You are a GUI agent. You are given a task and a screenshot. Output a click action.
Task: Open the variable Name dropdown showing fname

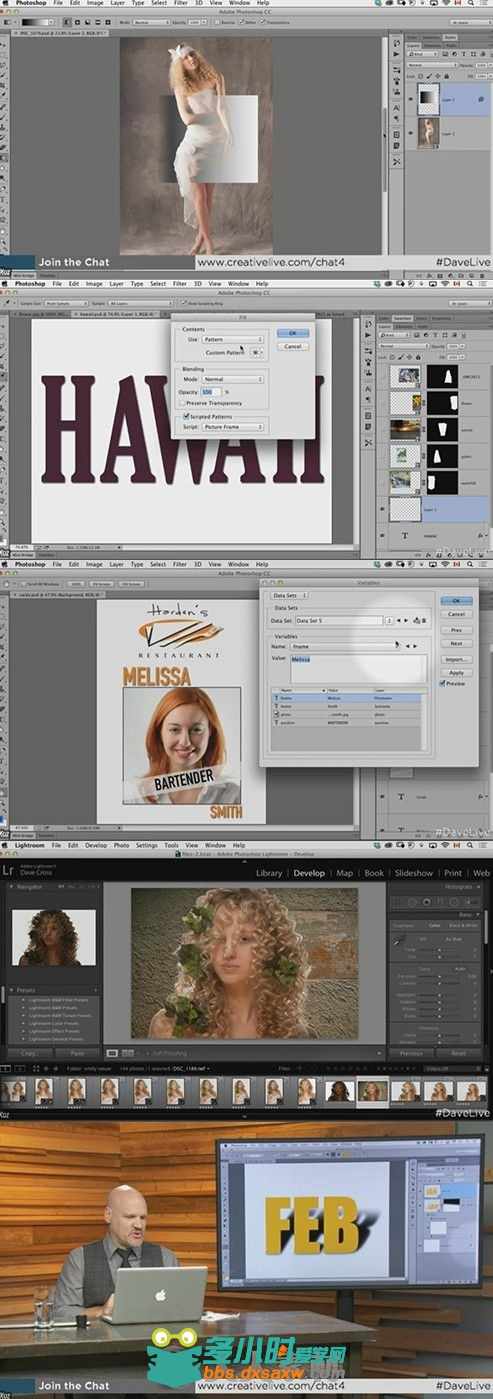(345, 646)
